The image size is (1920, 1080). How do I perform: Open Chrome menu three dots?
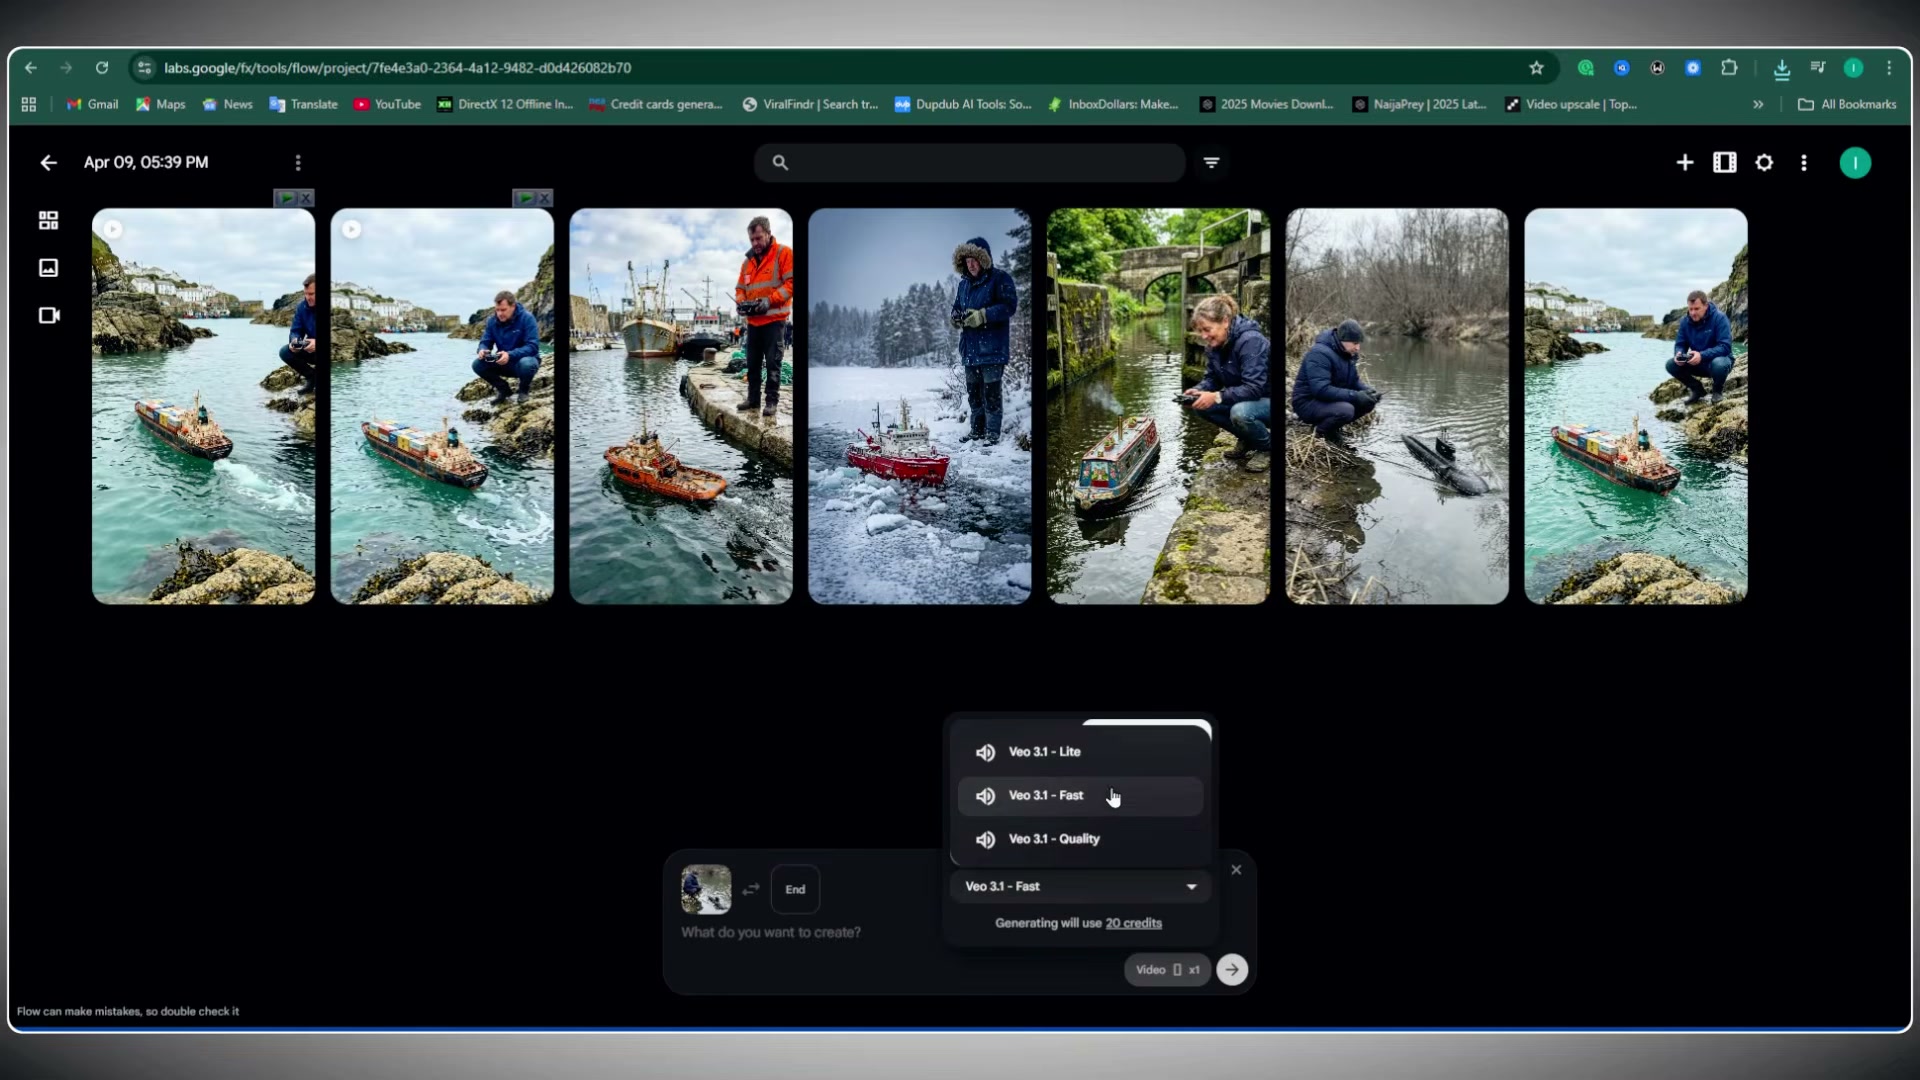click(1889, 68)
